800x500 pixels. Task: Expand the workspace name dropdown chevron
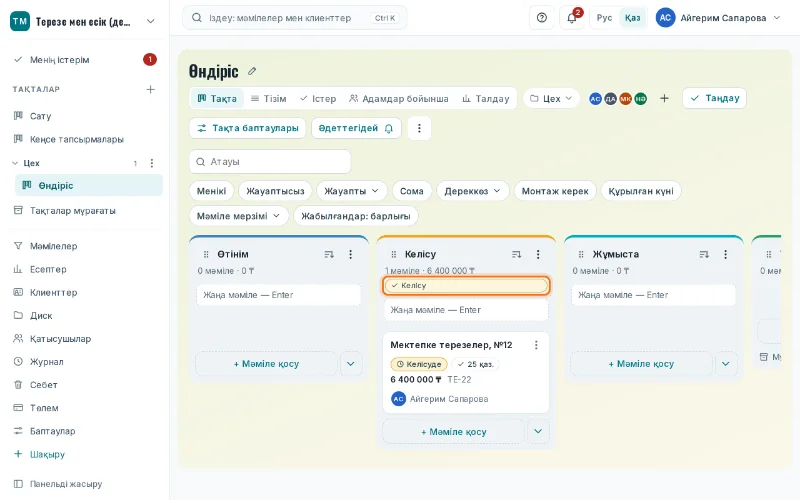tap(151, 21)
